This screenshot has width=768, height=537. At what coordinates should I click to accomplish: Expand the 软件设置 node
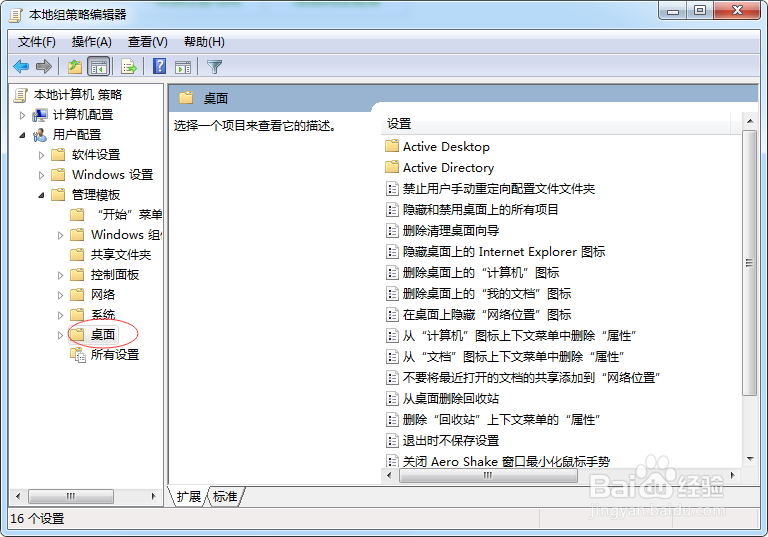[x=41, y=155]
